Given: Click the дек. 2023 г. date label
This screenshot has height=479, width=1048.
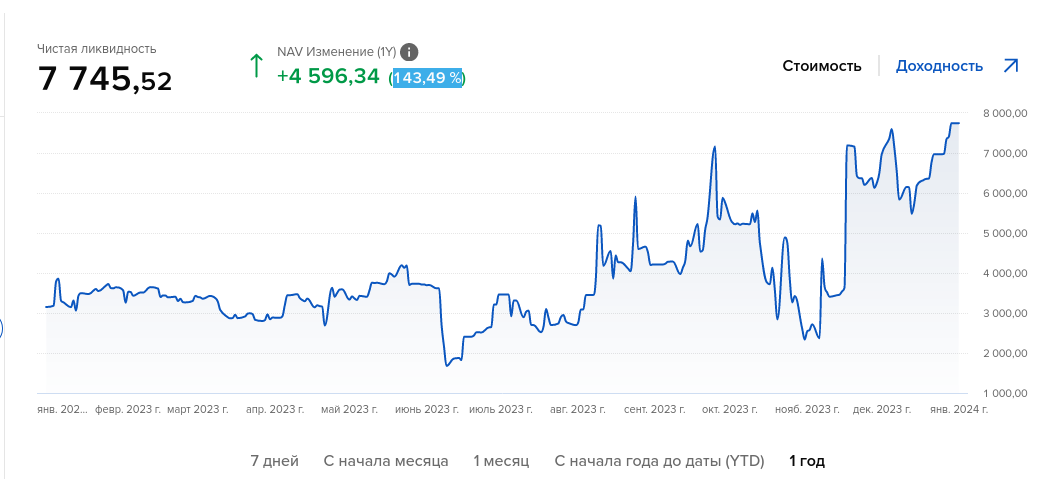Looking at the screenshot, I should pos(882,409).
